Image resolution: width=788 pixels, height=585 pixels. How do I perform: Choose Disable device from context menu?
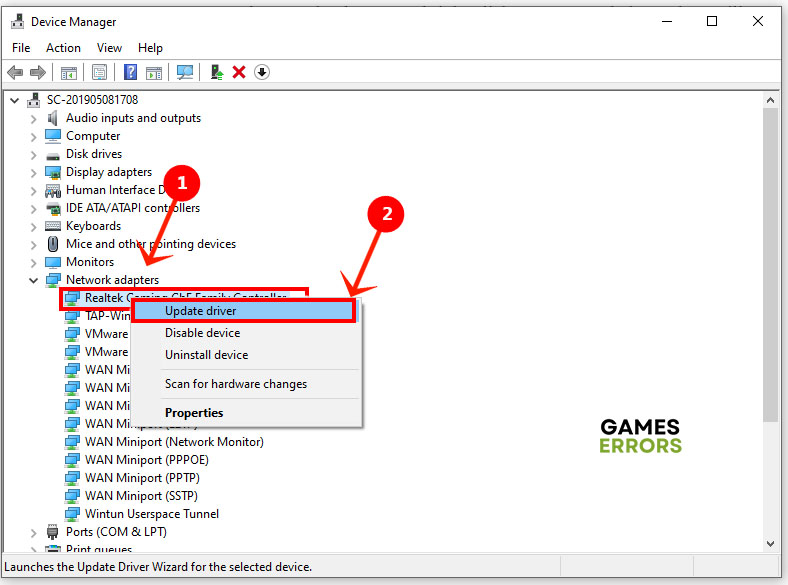tap(246, 333)
